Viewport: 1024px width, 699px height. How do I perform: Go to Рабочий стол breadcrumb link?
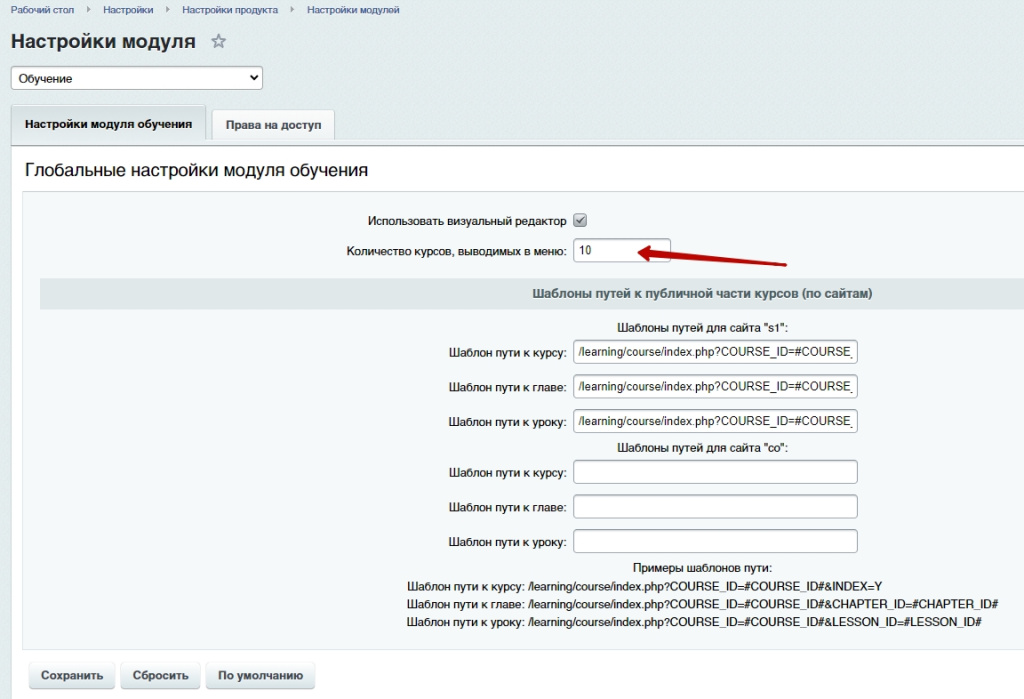coord(41,9)
